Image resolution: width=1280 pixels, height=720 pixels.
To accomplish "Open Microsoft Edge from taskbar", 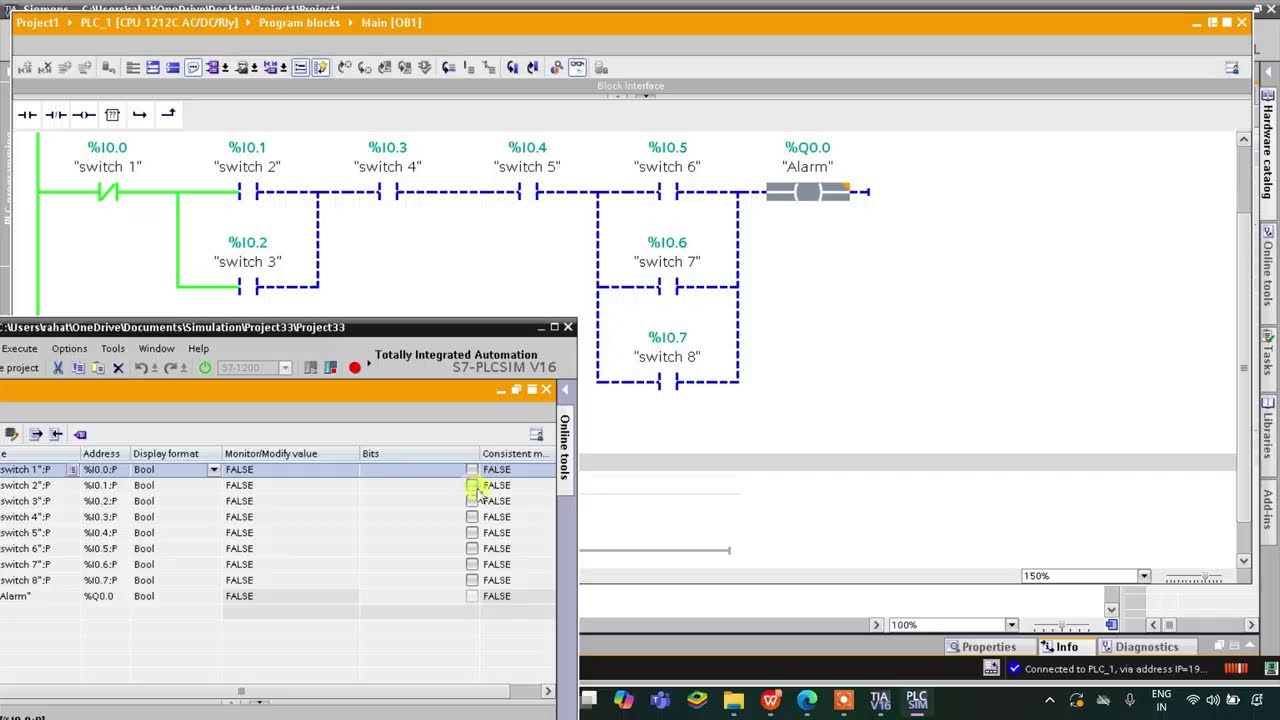I will click(x=807, y=700).
